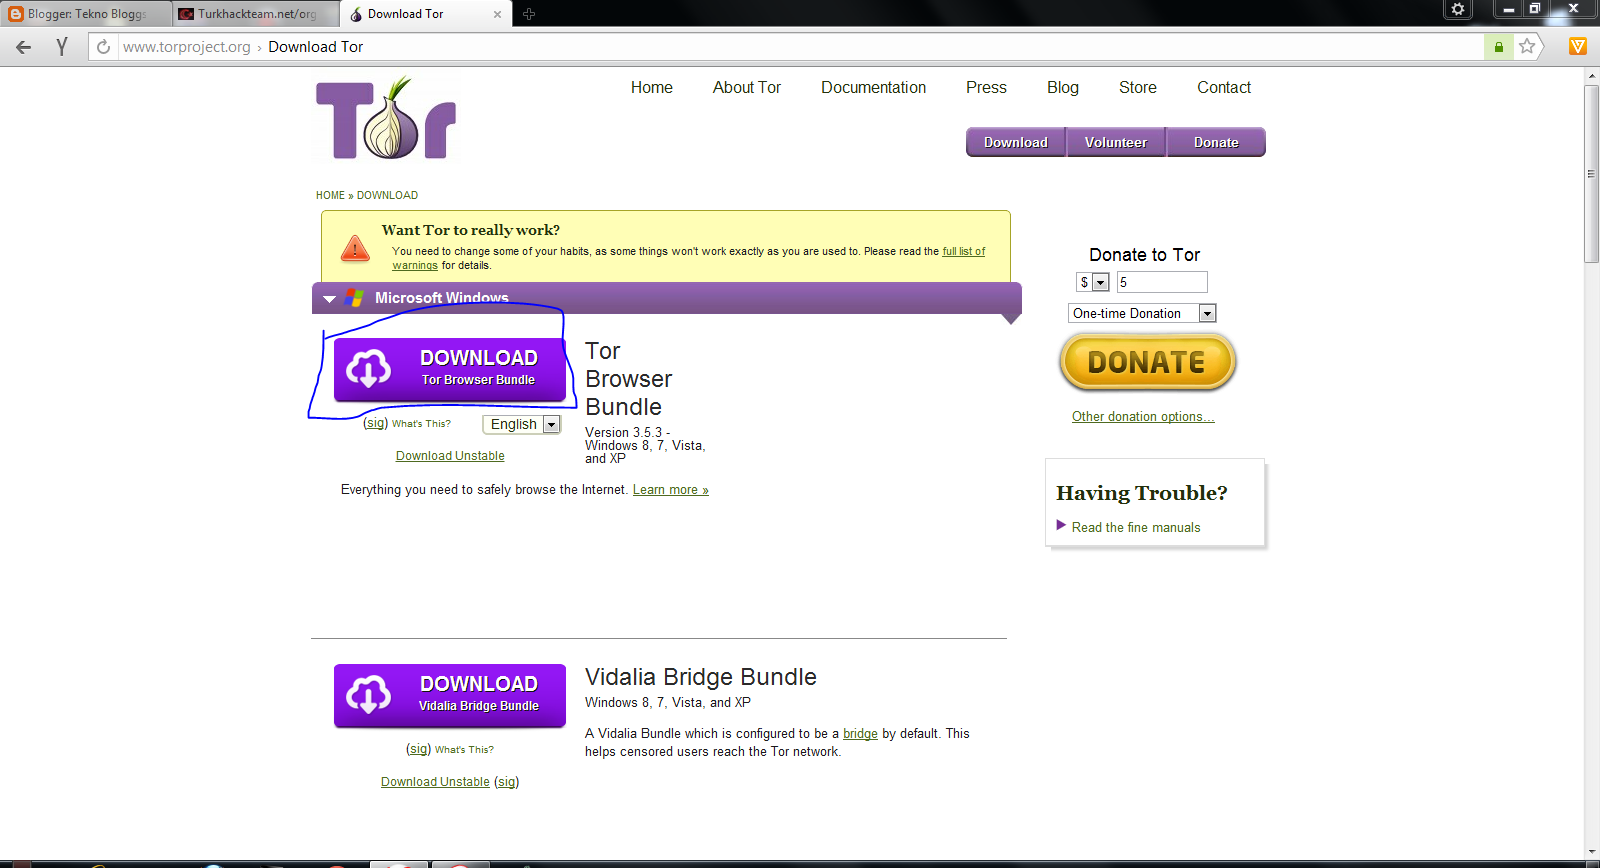
Task: Click the arrow beside Read the fine manuals
Action: (x=1061, y=525)
